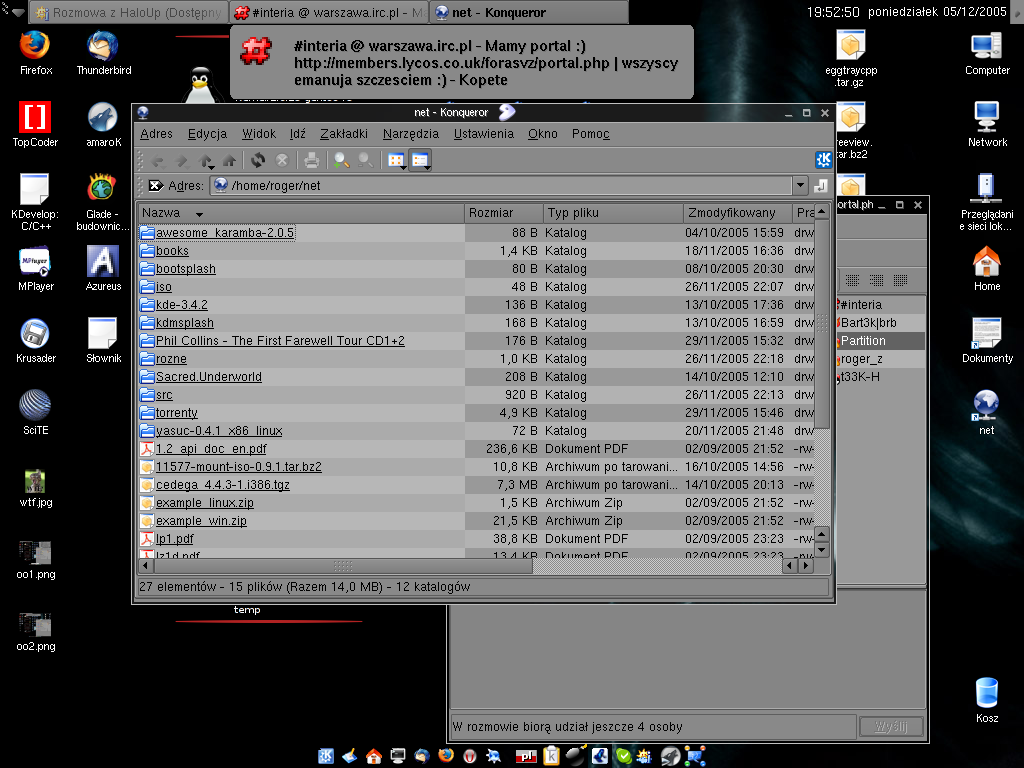Viewport: 1024px width, 768px height.
Task: Click the Back arrow in Konqueror toolbar
Action: click(157, 160)
